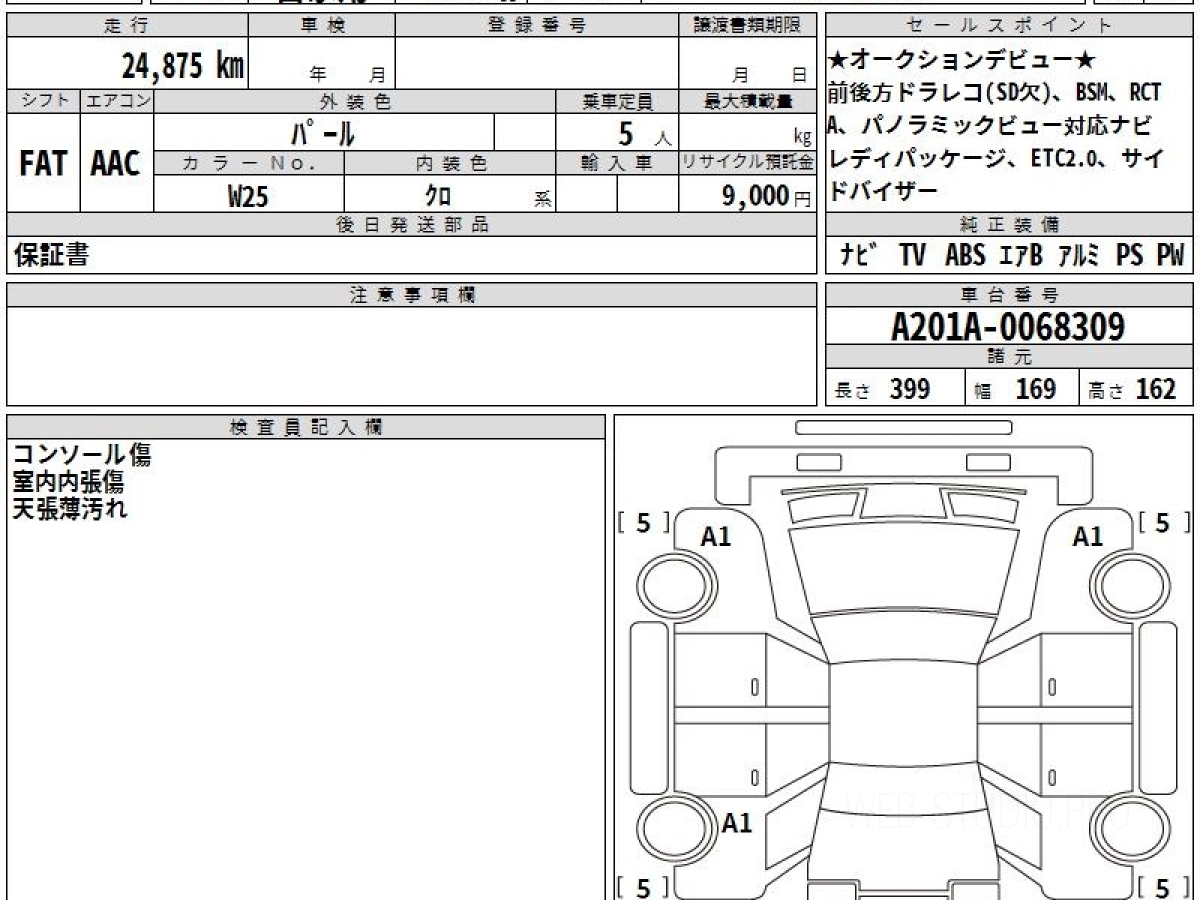Click the 登録番号 header cell

click(537, 26)
